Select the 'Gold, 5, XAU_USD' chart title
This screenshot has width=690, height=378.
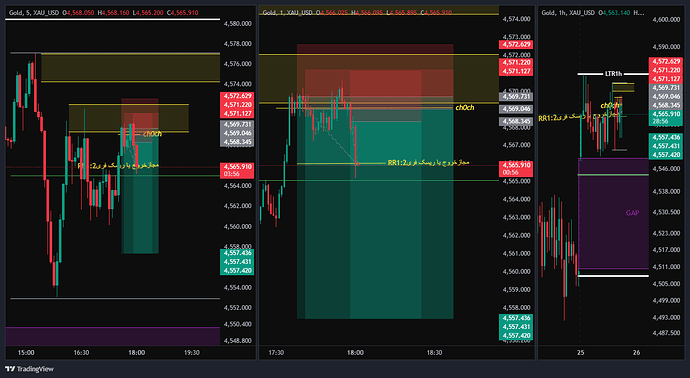click(x=34, y=13)
